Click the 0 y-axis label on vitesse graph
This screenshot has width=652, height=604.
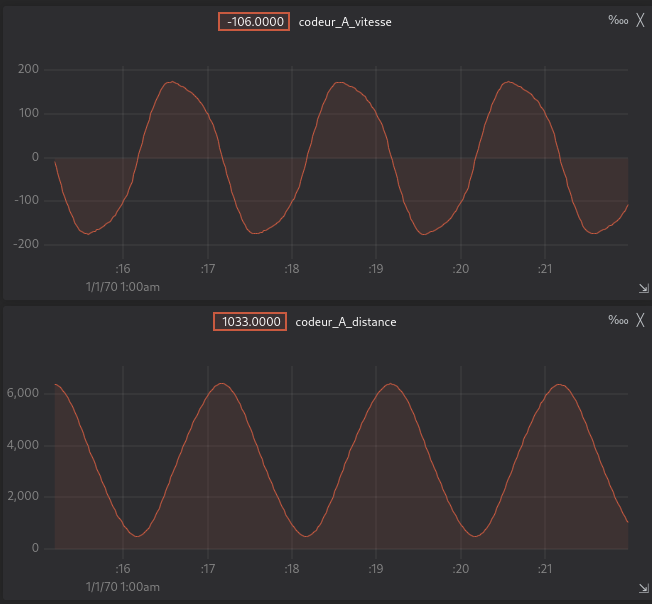(x=35, y=157)
